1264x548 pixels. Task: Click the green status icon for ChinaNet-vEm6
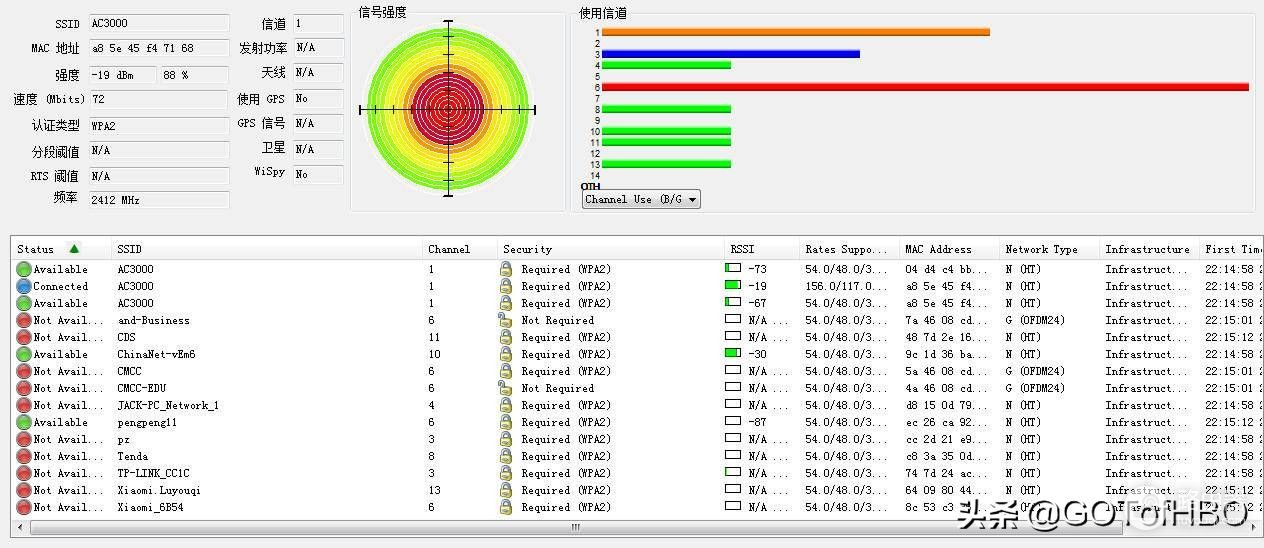(x=24, y=354)
